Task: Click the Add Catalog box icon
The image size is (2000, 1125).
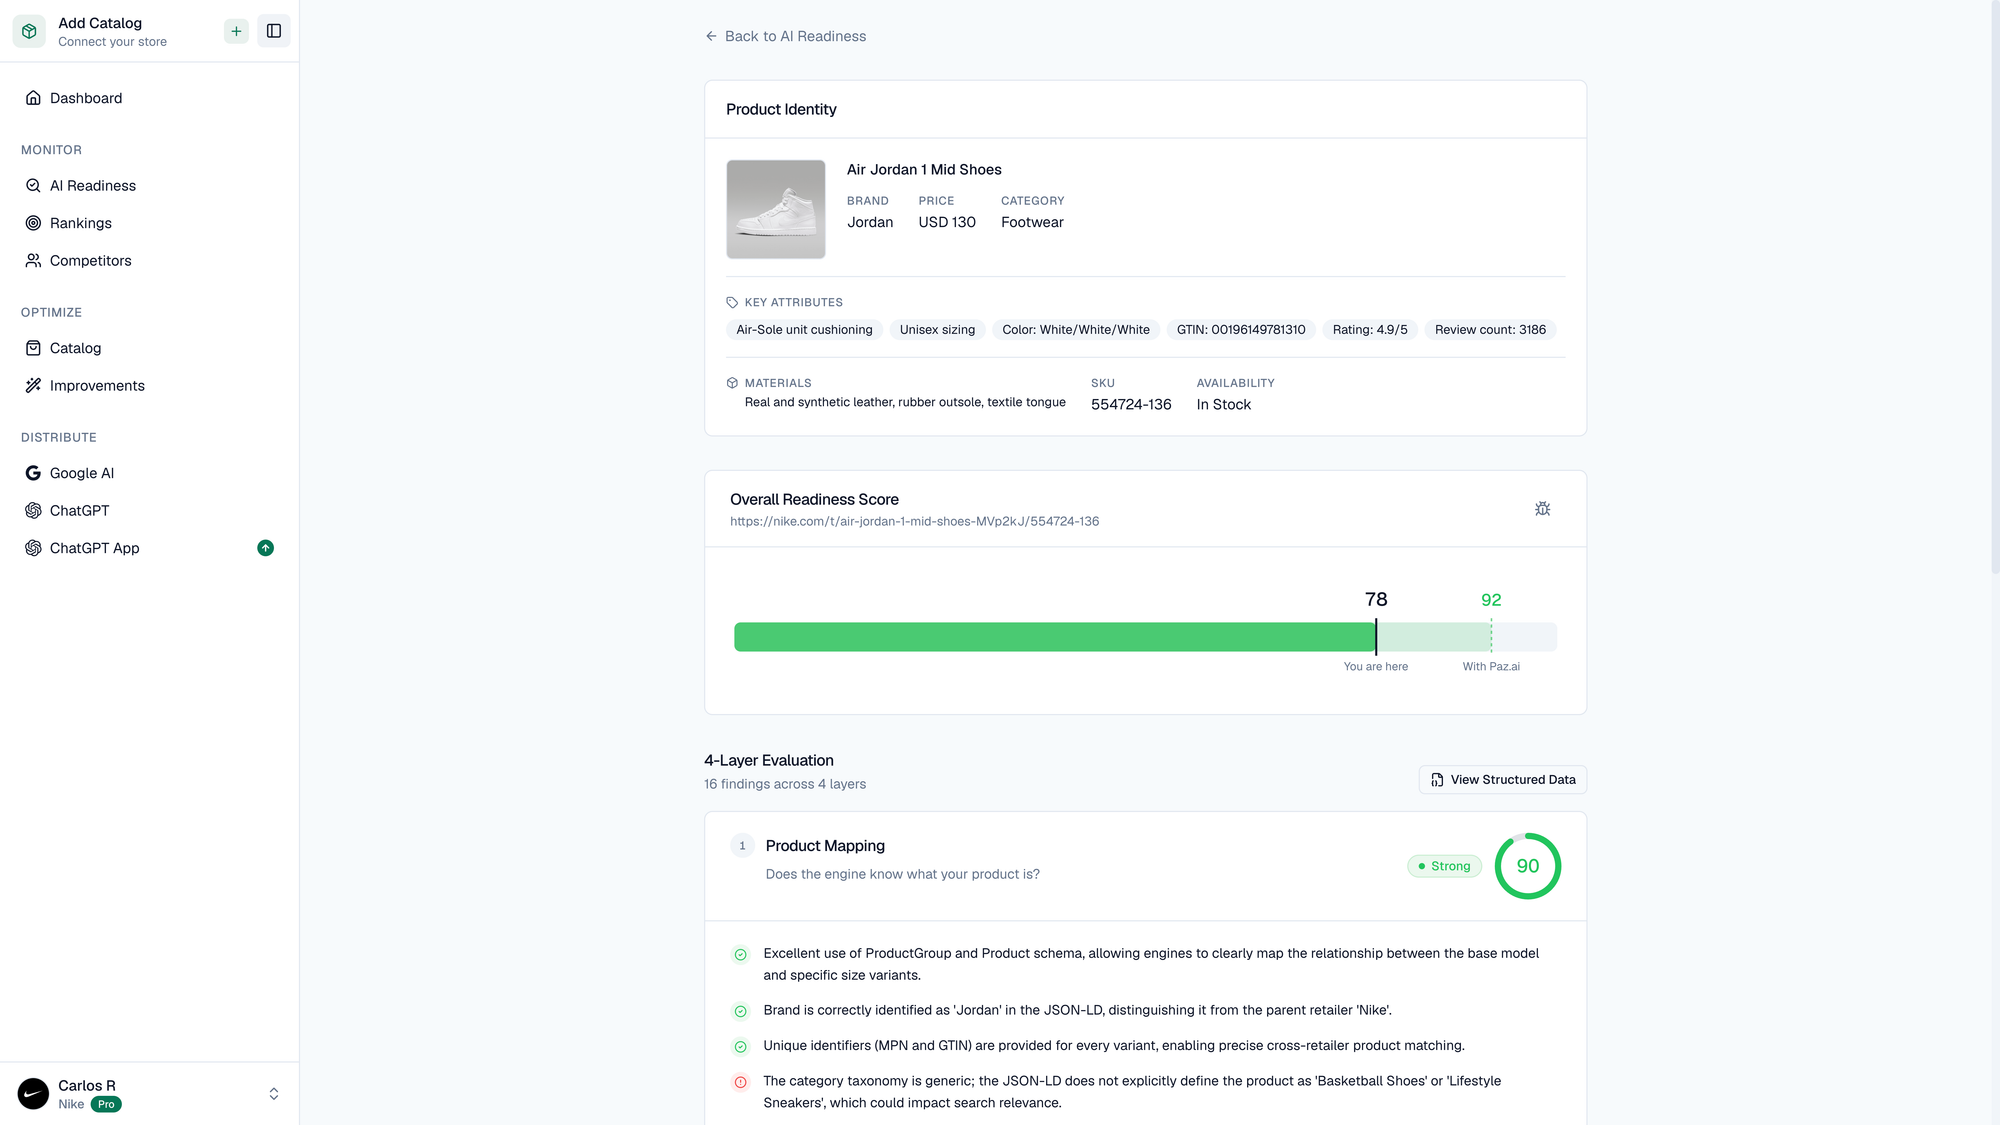Action: point(29,31)
